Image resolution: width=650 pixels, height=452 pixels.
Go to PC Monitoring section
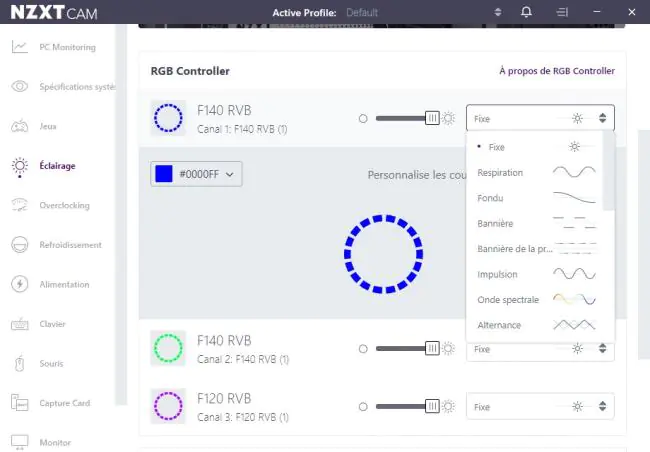tap(67, 47)
